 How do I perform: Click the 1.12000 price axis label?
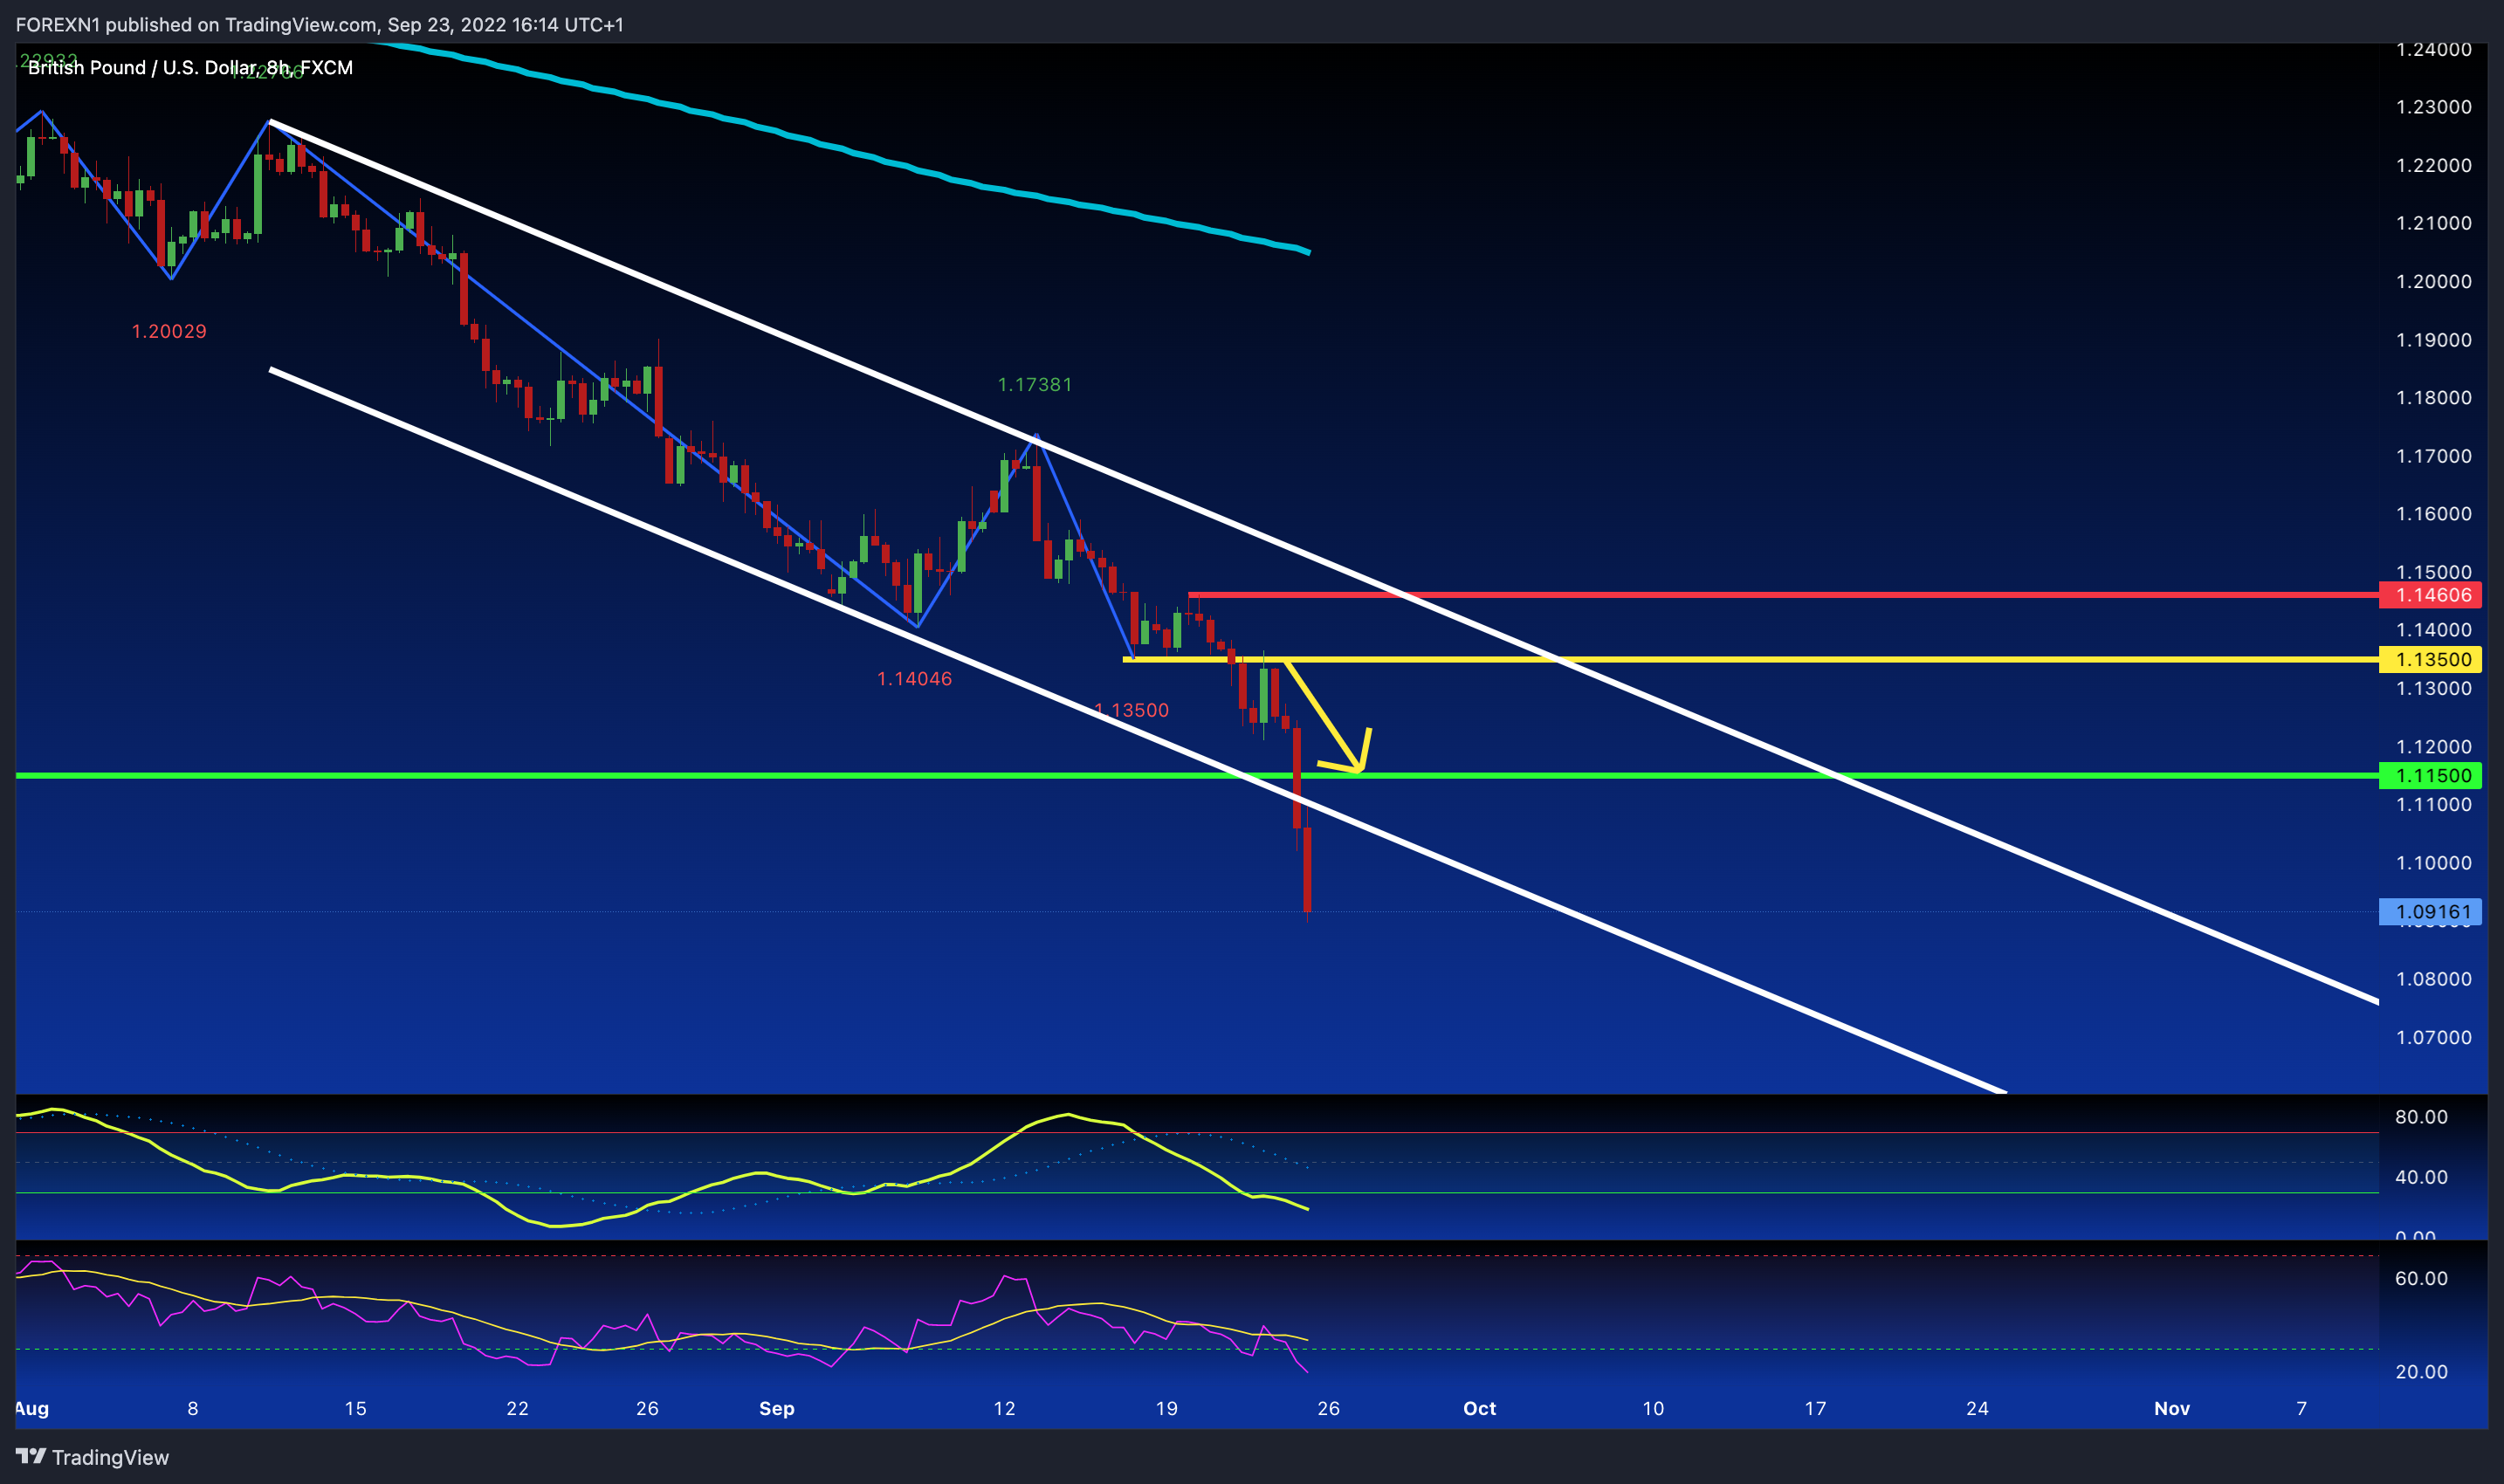pos(2433,747)
